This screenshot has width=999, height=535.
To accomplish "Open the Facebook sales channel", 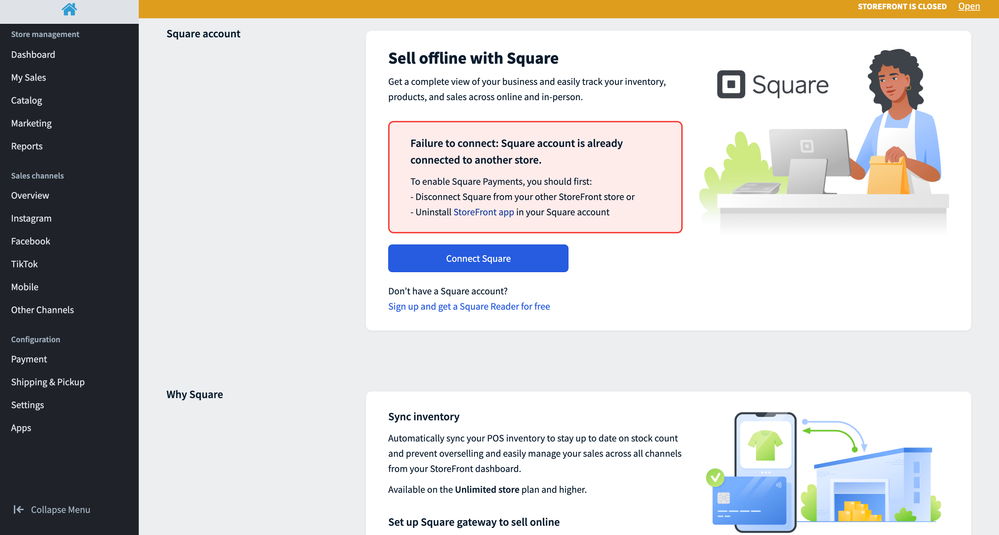I will pos(30,242).
